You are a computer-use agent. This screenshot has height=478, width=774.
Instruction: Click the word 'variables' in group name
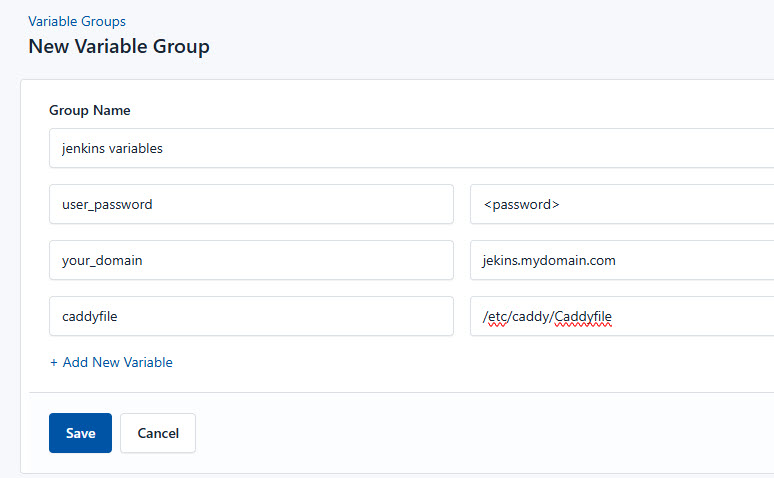[136, 148]
